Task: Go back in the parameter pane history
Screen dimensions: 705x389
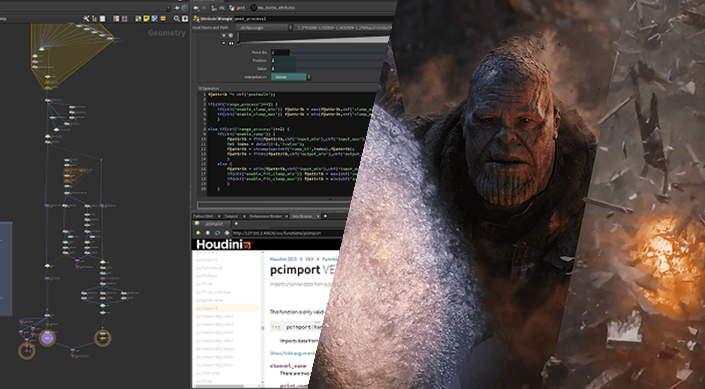Action: [x=196, y=8]
